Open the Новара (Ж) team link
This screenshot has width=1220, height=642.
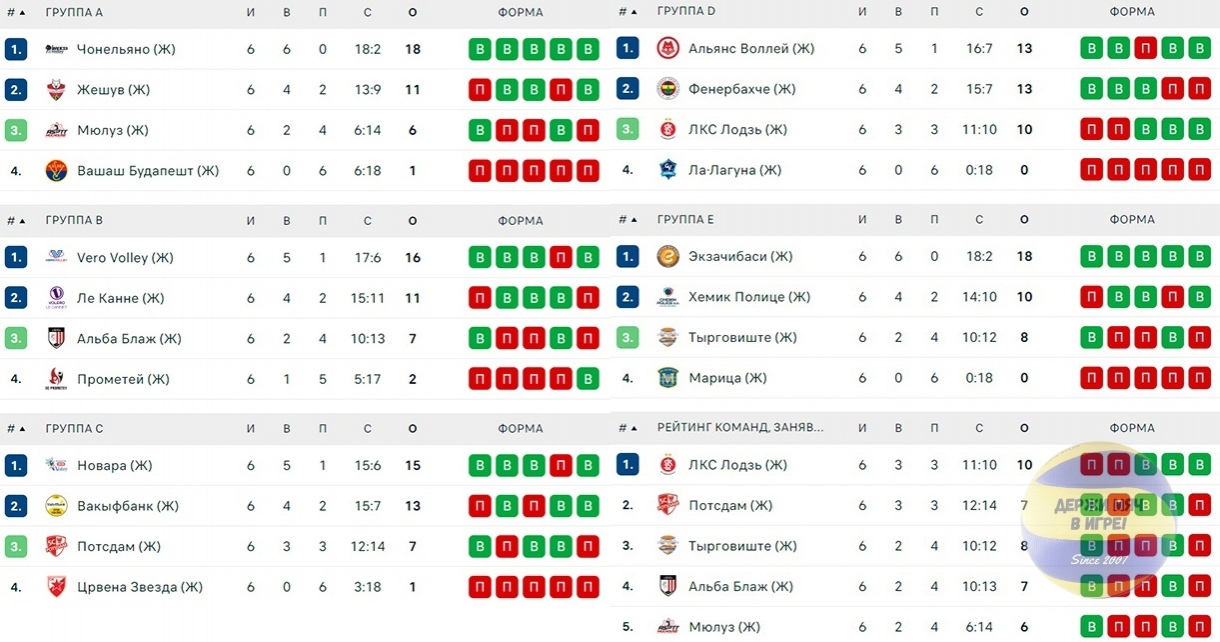pyautogui.click(x=115, y=466)
